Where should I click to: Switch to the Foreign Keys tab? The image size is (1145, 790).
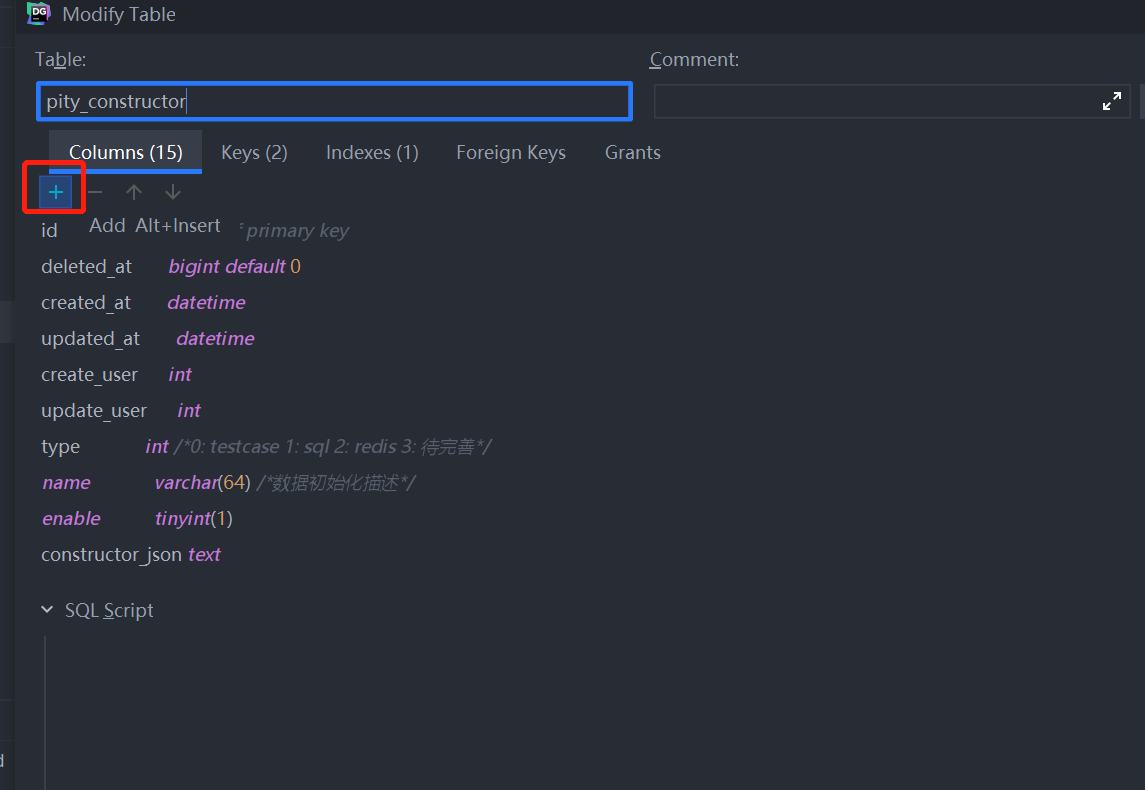pyautogui.click(x=511, y=153)
